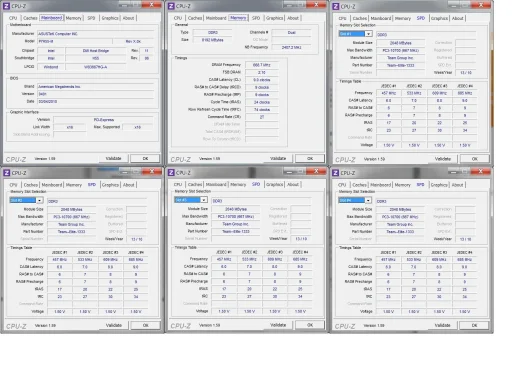Viewport: 527px width, 384px height.
Task: Click the CPU-Z logo icon in the Slot #3 SPD window
Action: tap(171, 172)
